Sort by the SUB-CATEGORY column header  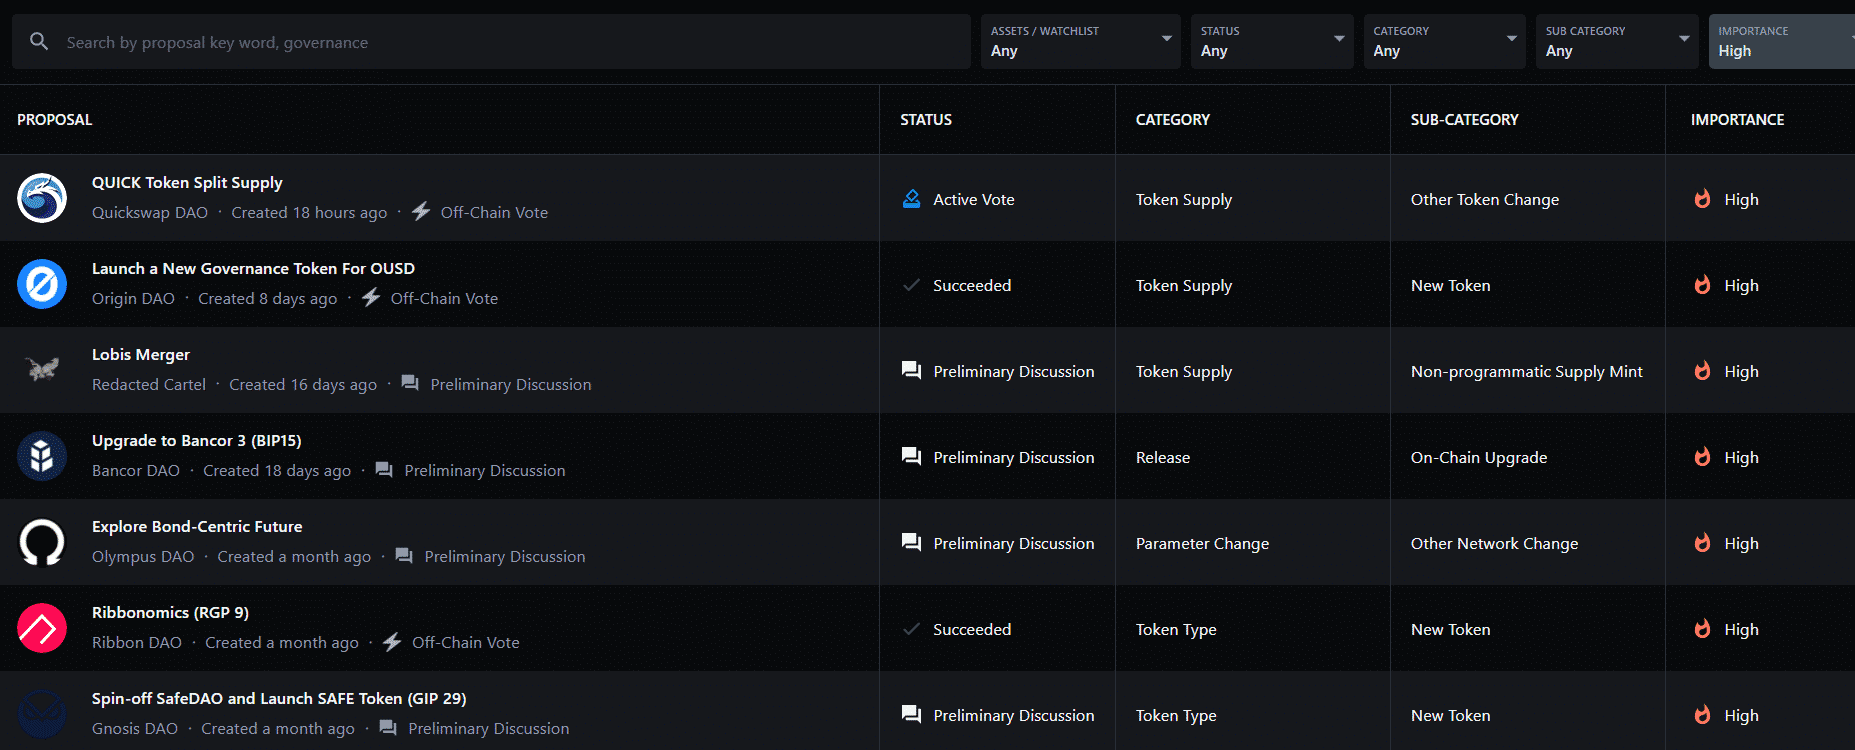coord(1465,120)
